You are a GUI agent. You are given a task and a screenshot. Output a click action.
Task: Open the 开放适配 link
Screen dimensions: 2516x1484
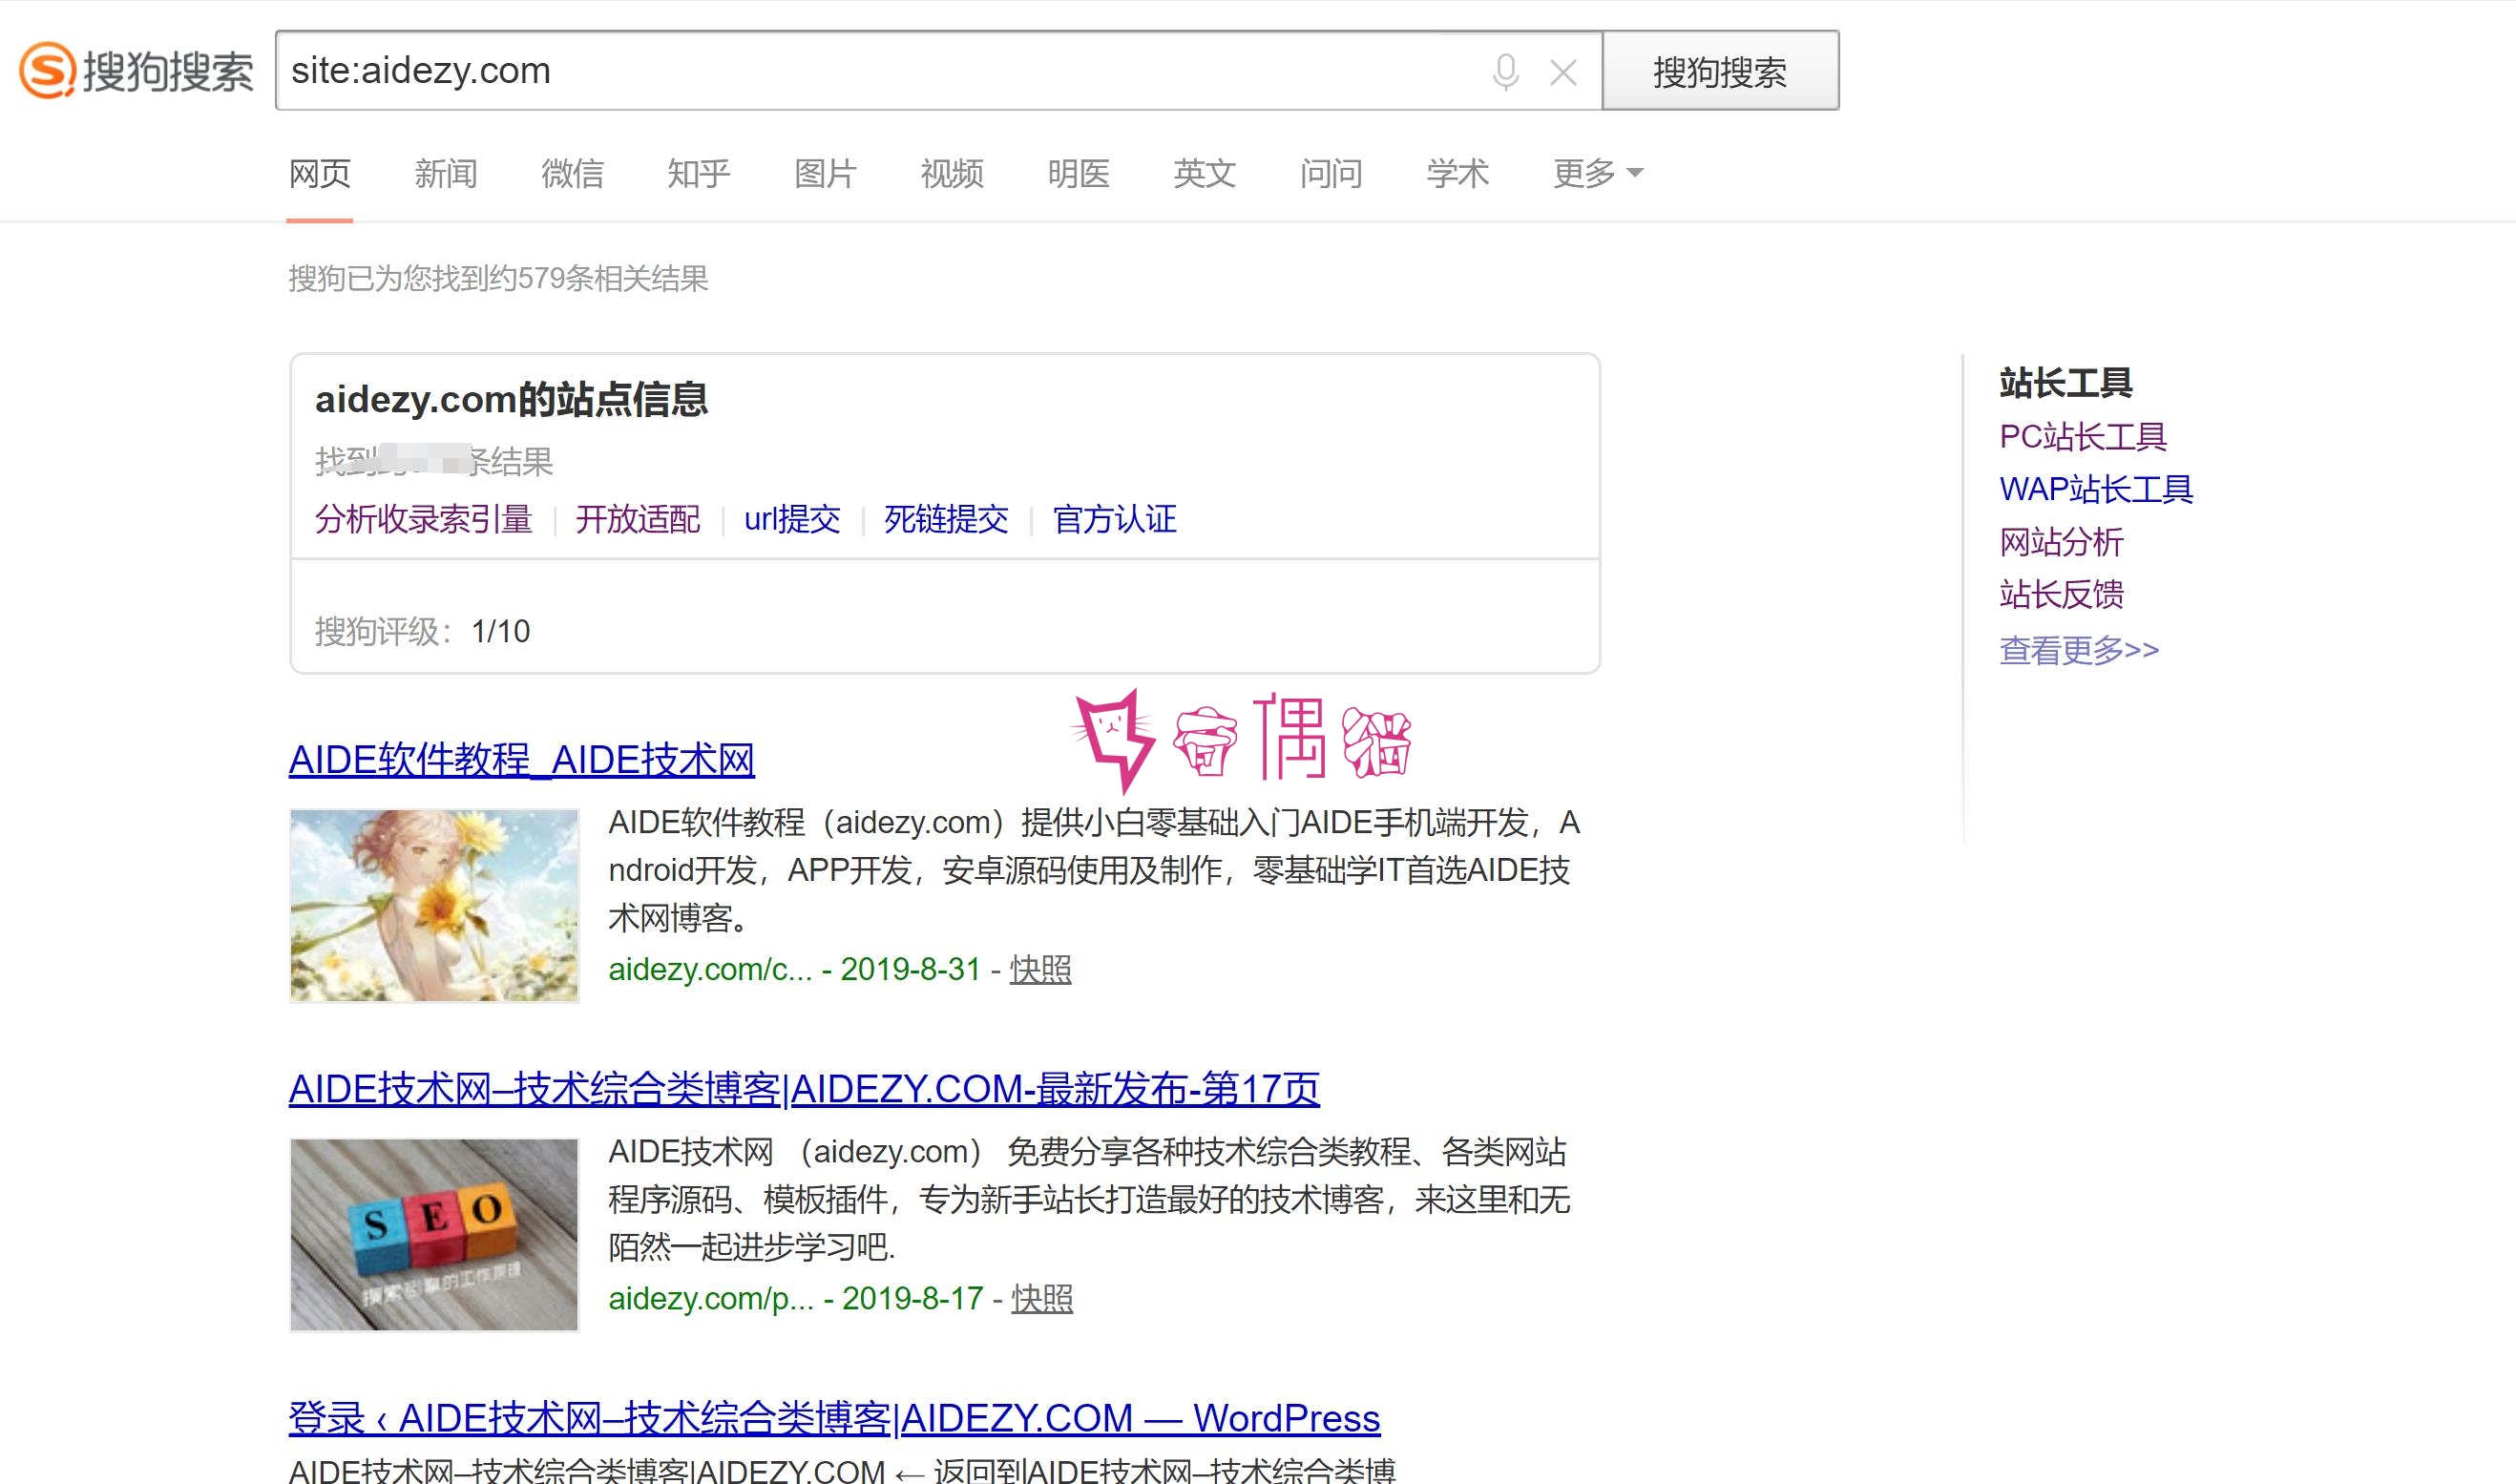[x=638, y=519]
